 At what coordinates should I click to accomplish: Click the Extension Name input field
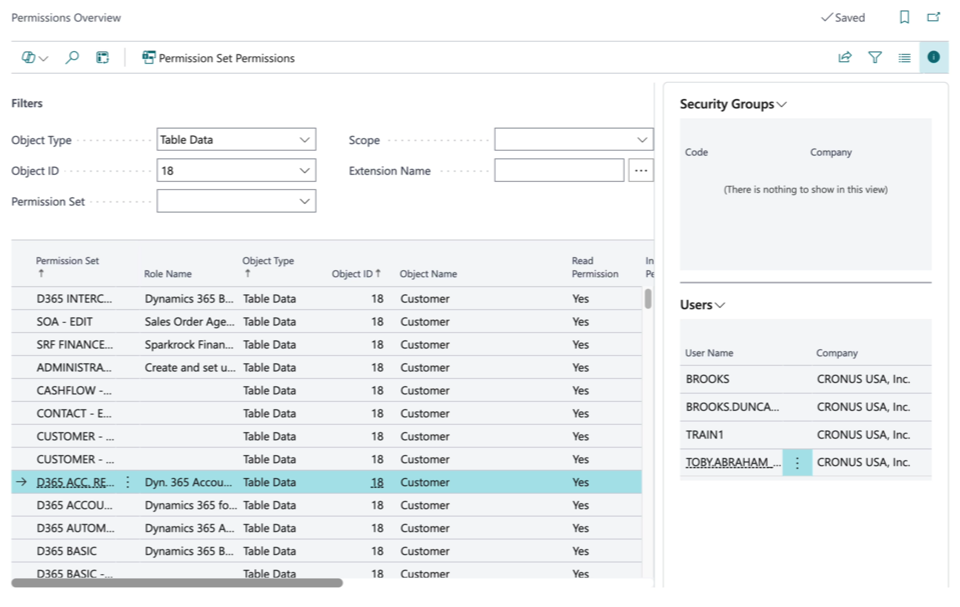click(559, 170)
